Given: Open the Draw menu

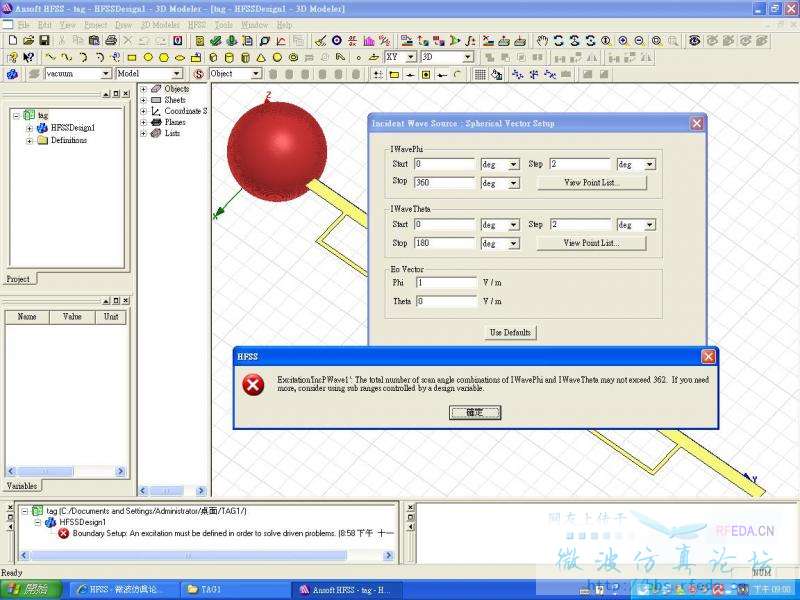Looking at the screenshot, I should coord(123,24).
